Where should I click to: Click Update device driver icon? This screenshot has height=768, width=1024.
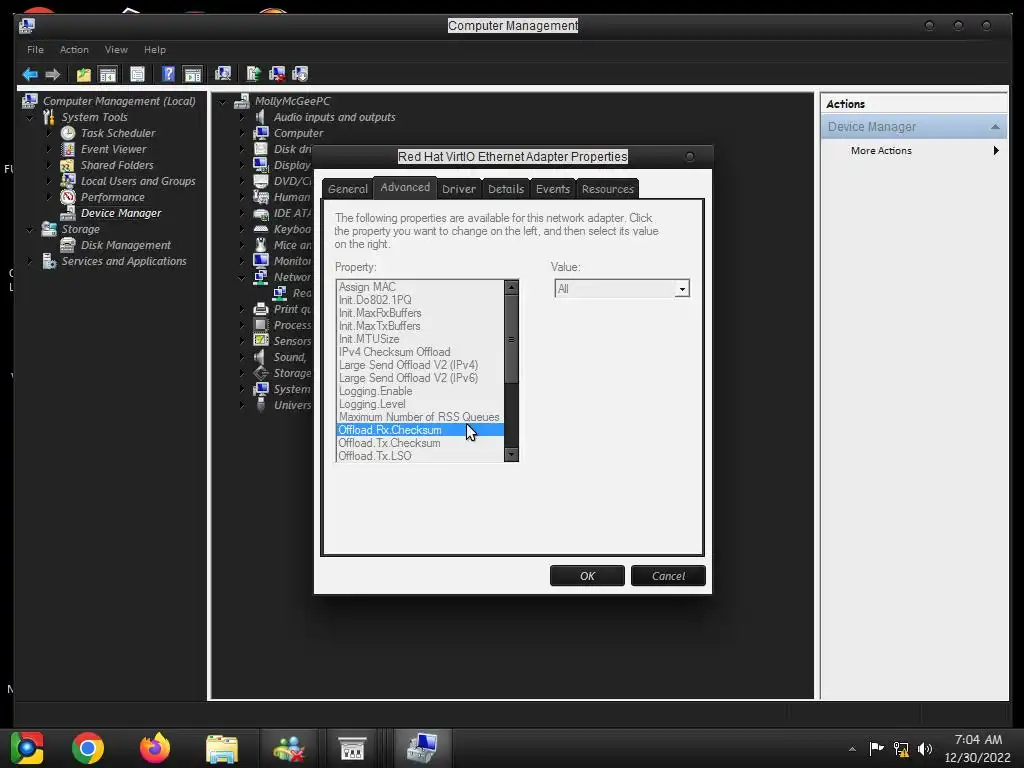[254, 74]
